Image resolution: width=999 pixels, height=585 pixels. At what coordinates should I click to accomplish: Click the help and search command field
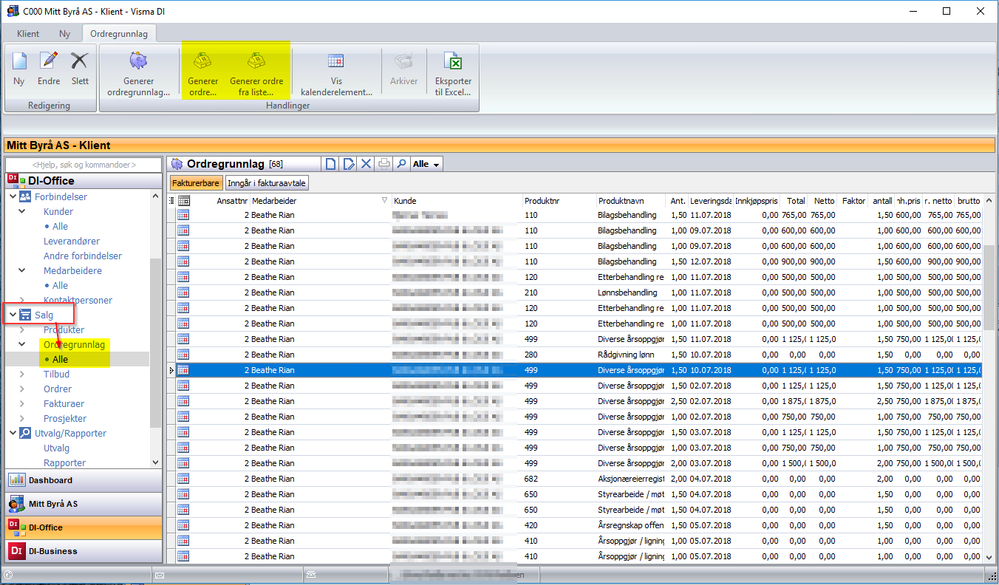click(83, 165)
